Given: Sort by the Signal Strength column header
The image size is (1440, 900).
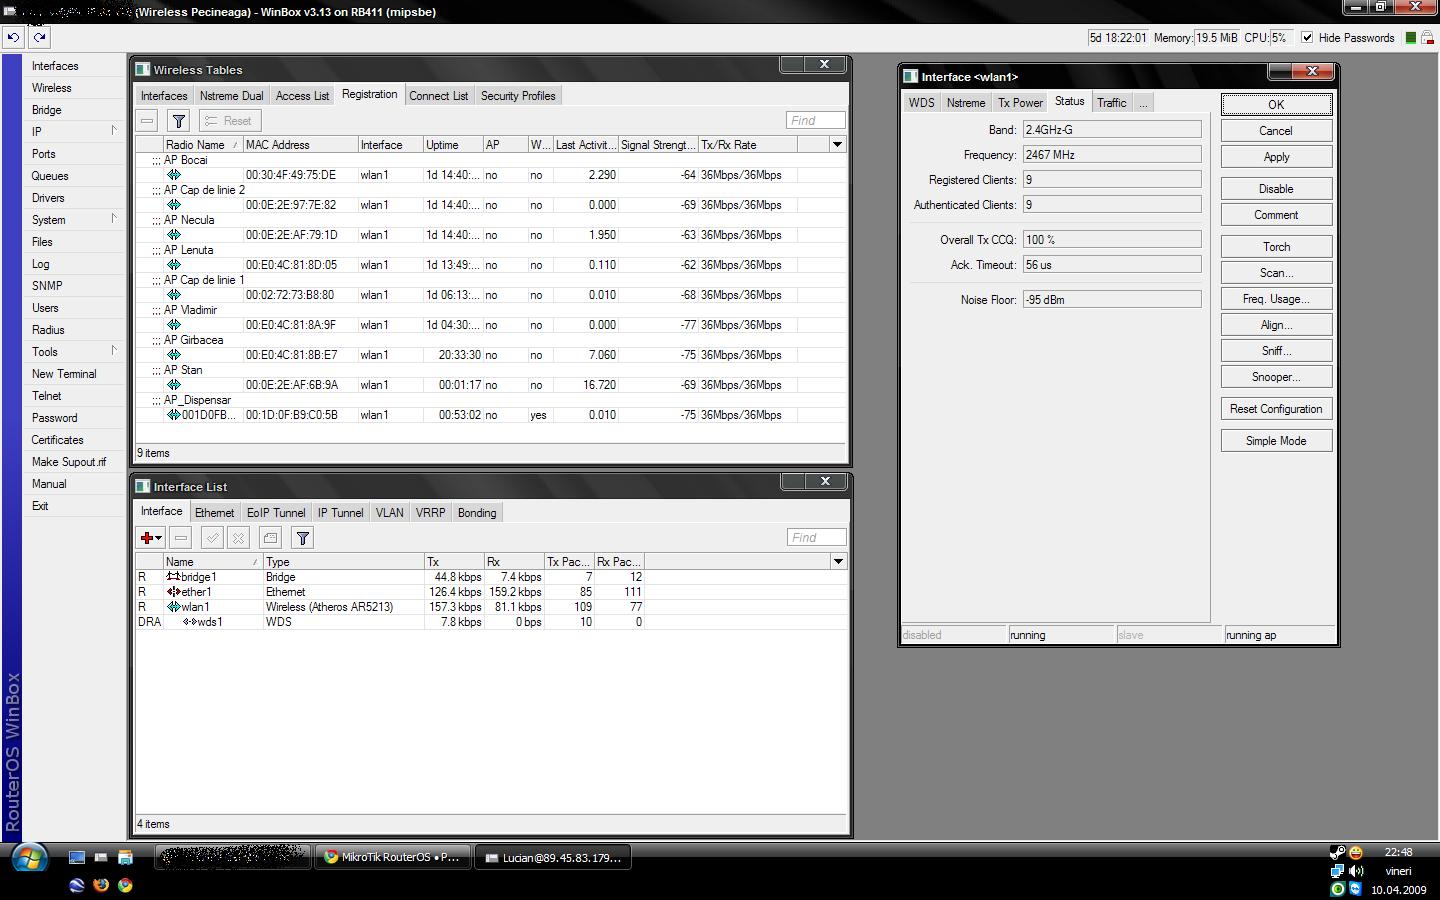Looking at the screenshot, I should click(658, 145).
